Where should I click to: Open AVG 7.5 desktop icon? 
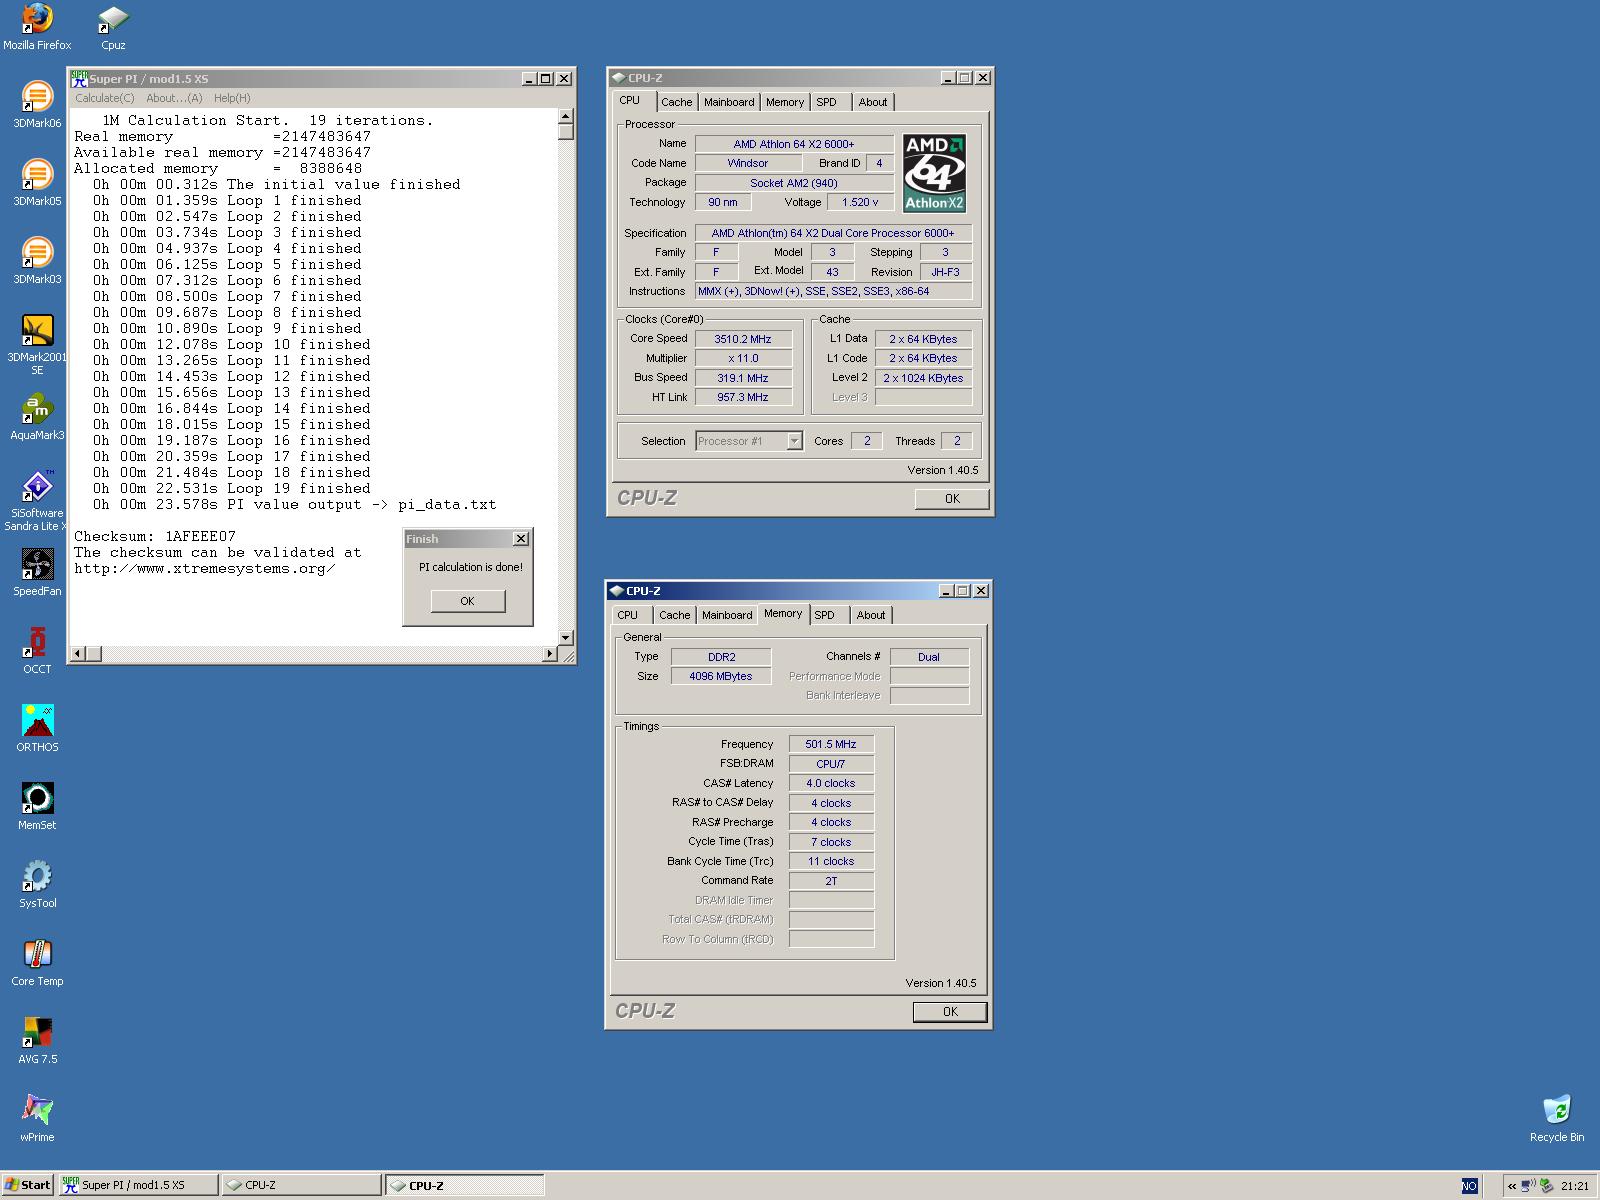pos(37,1041)
